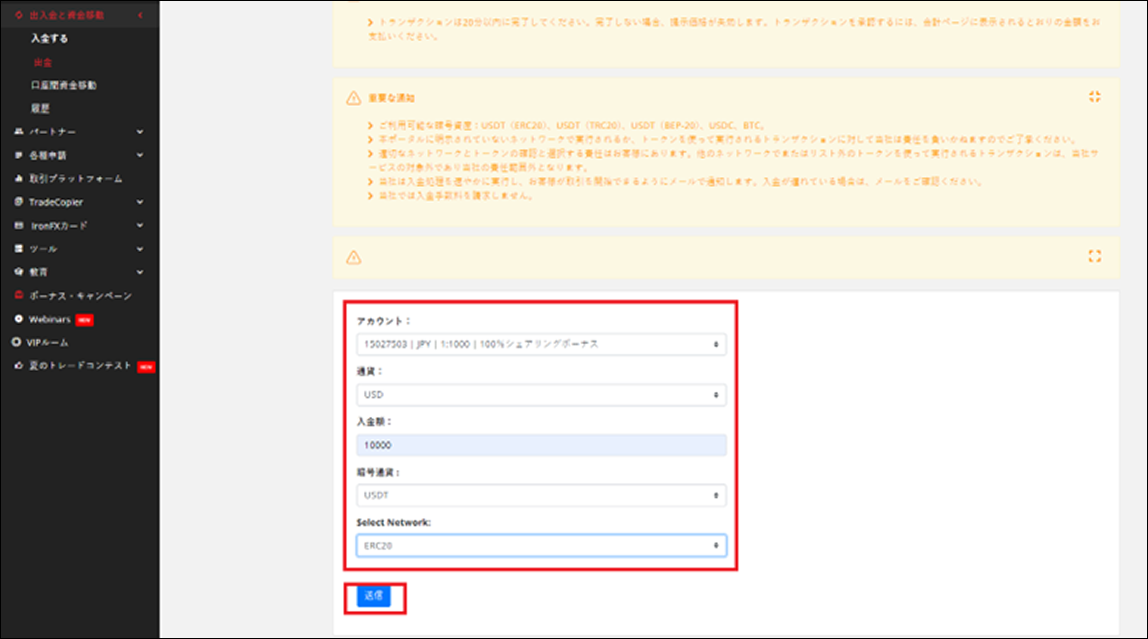Expand the TradeCopier sidebar section
The width and height of the screenshot is (1148, 639).
[x=139, y=202]
